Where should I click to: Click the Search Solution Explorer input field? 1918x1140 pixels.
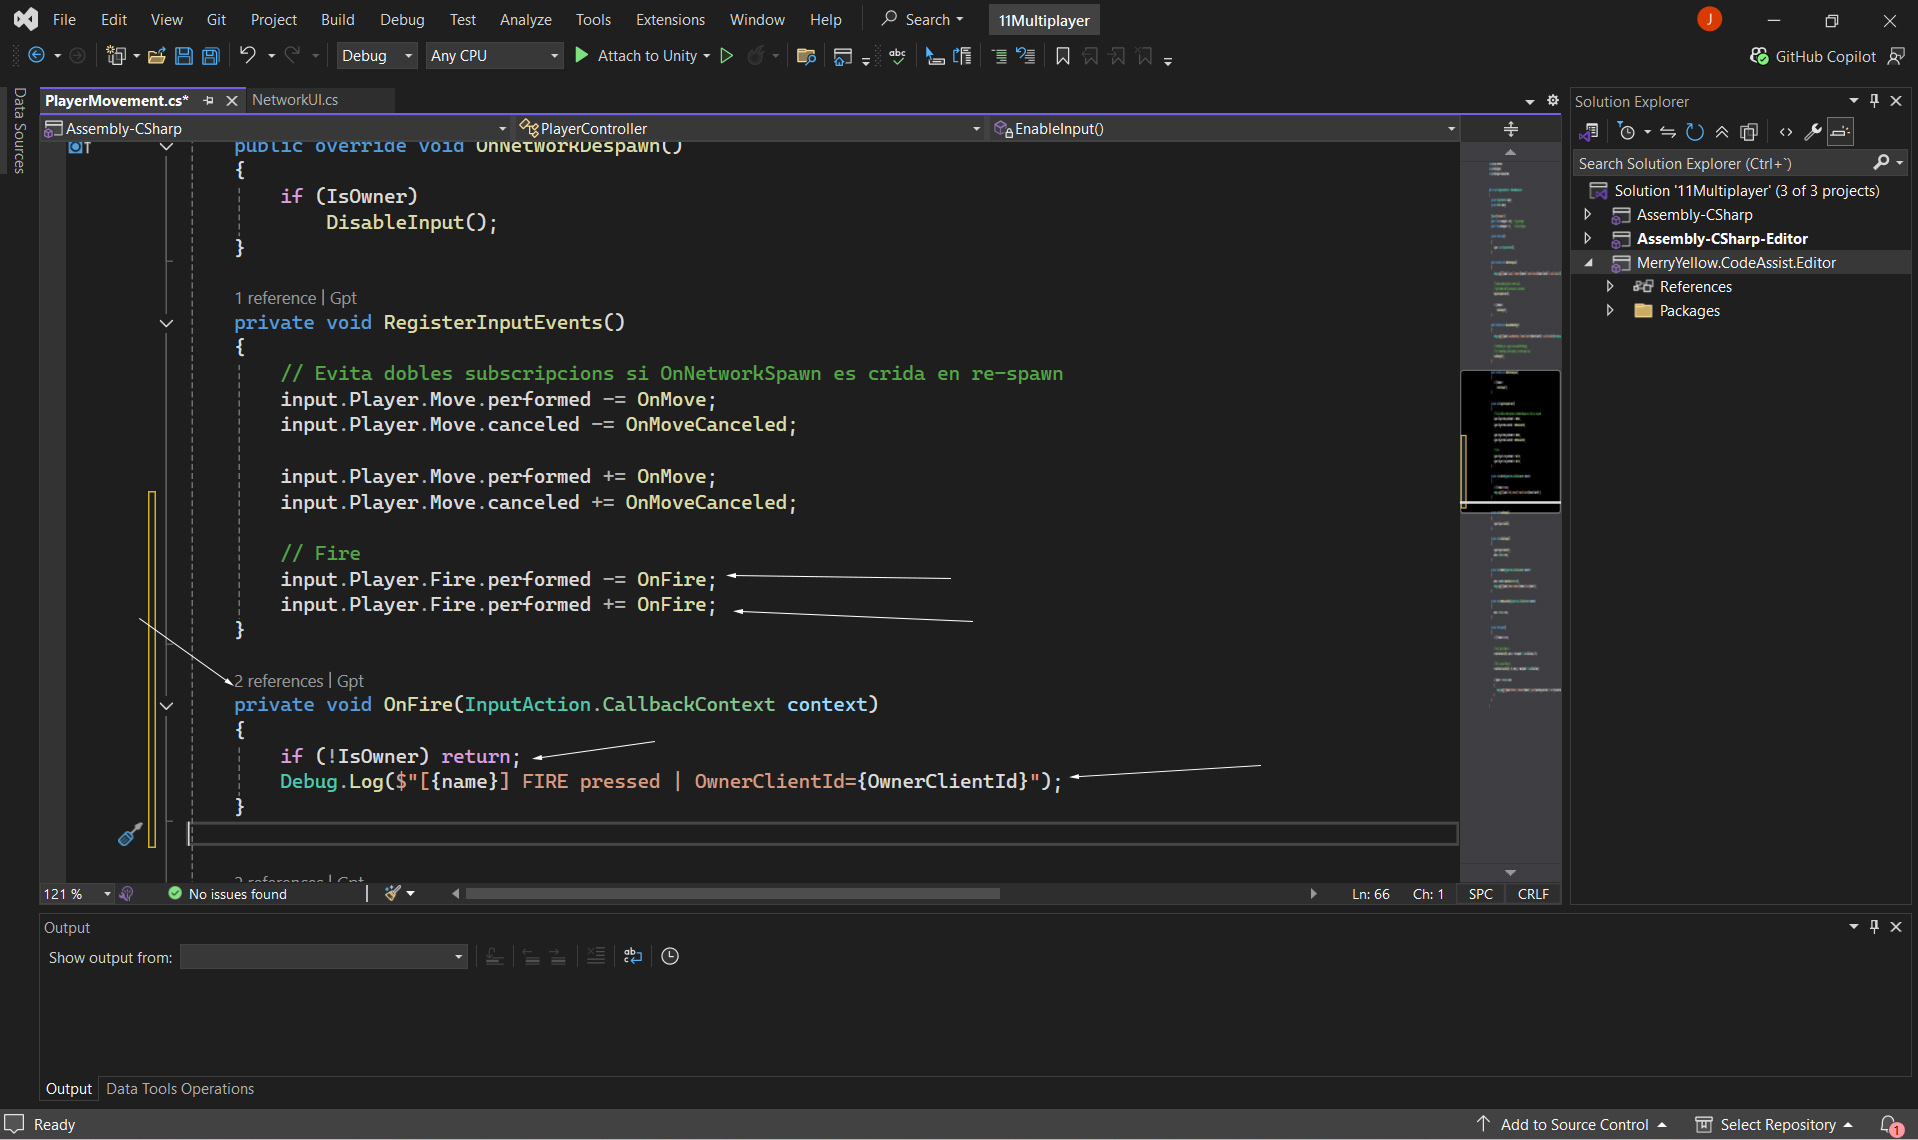[x=1720, y=163]
